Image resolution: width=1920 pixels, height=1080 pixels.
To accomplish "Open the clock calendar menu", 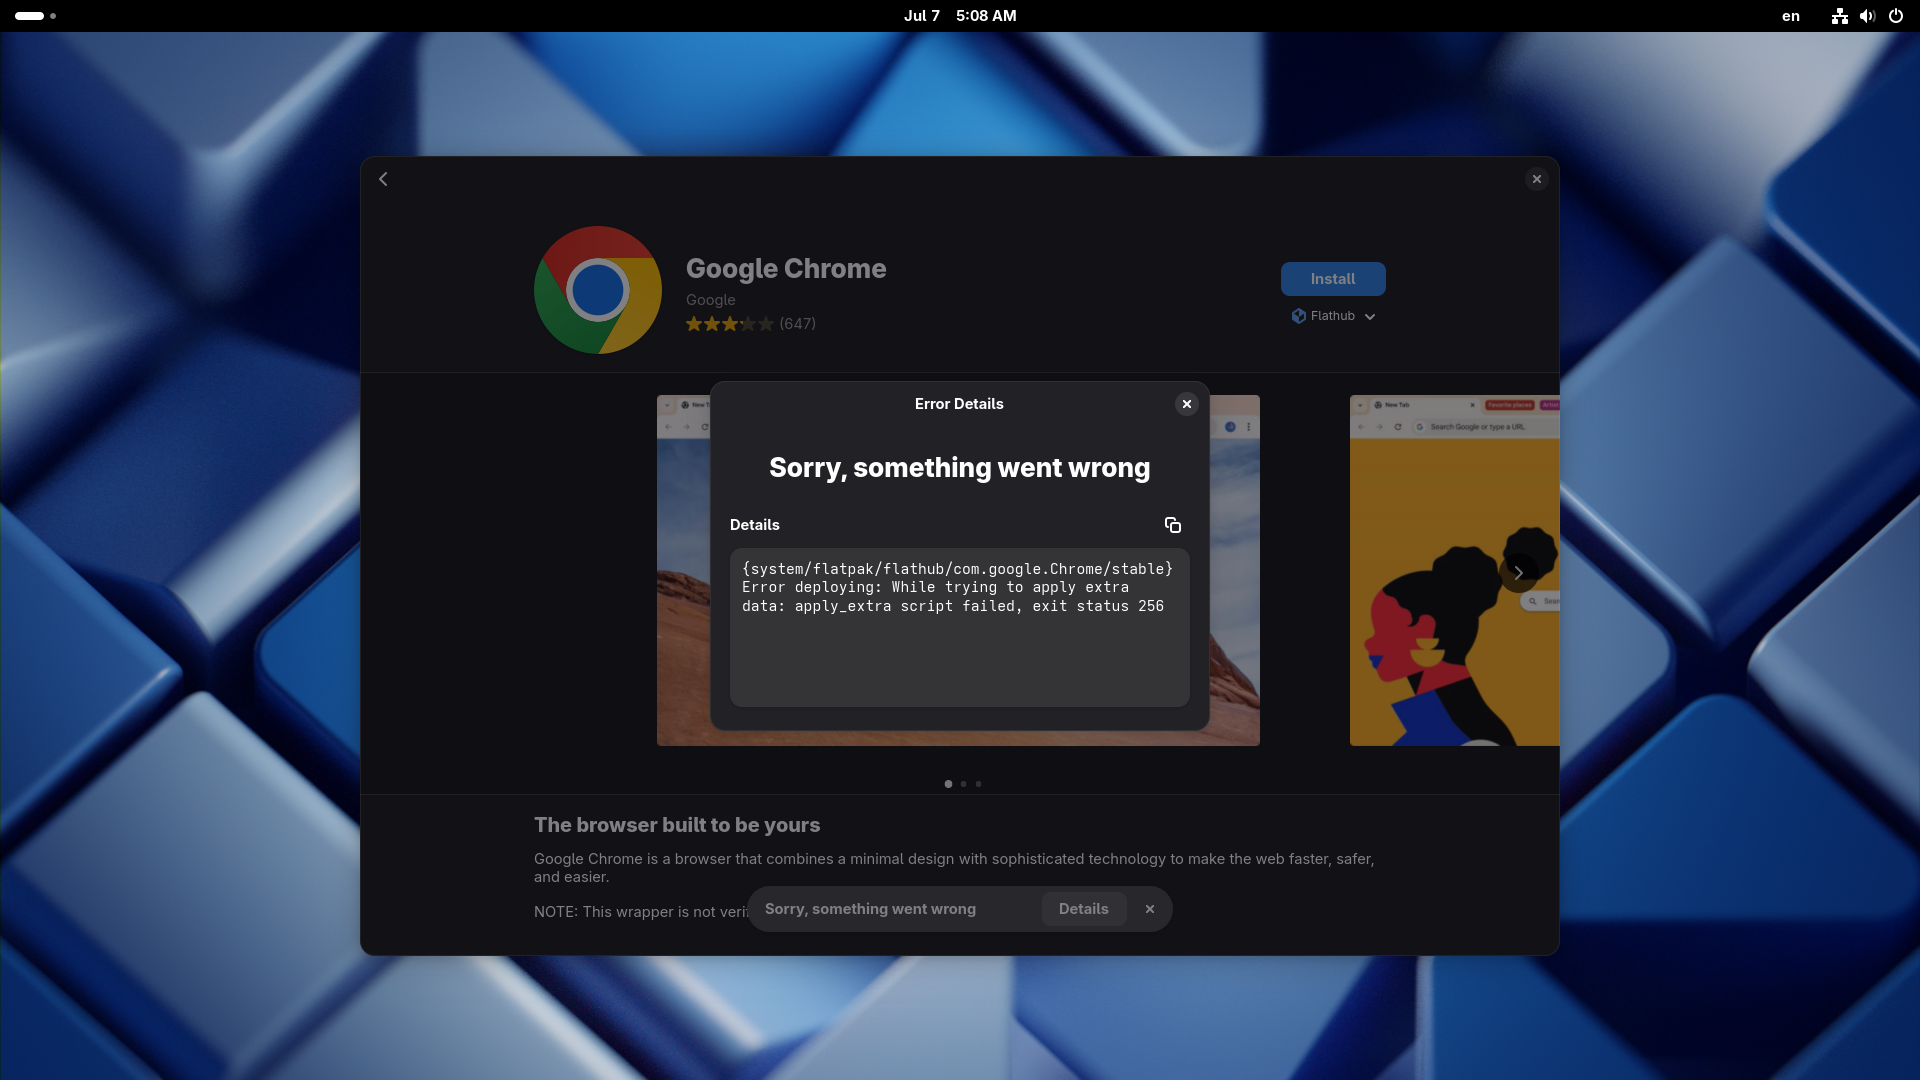I will (959, 16).
